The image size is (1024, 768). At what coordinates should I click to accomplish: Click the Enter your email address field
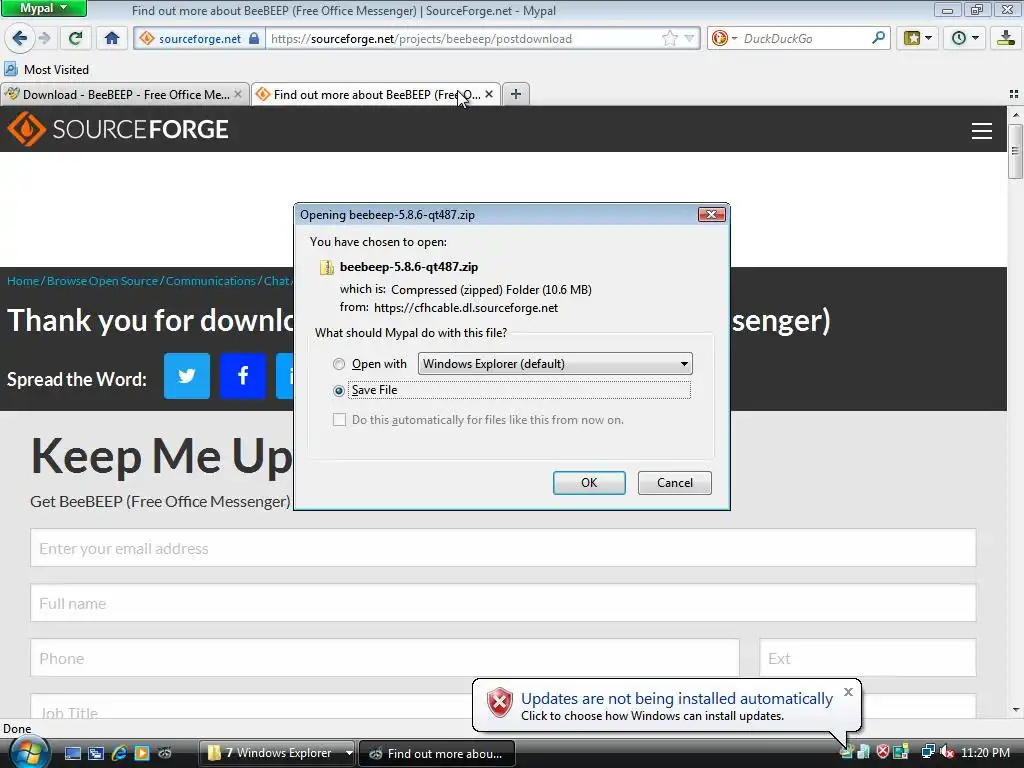click(x=503, y=548)
